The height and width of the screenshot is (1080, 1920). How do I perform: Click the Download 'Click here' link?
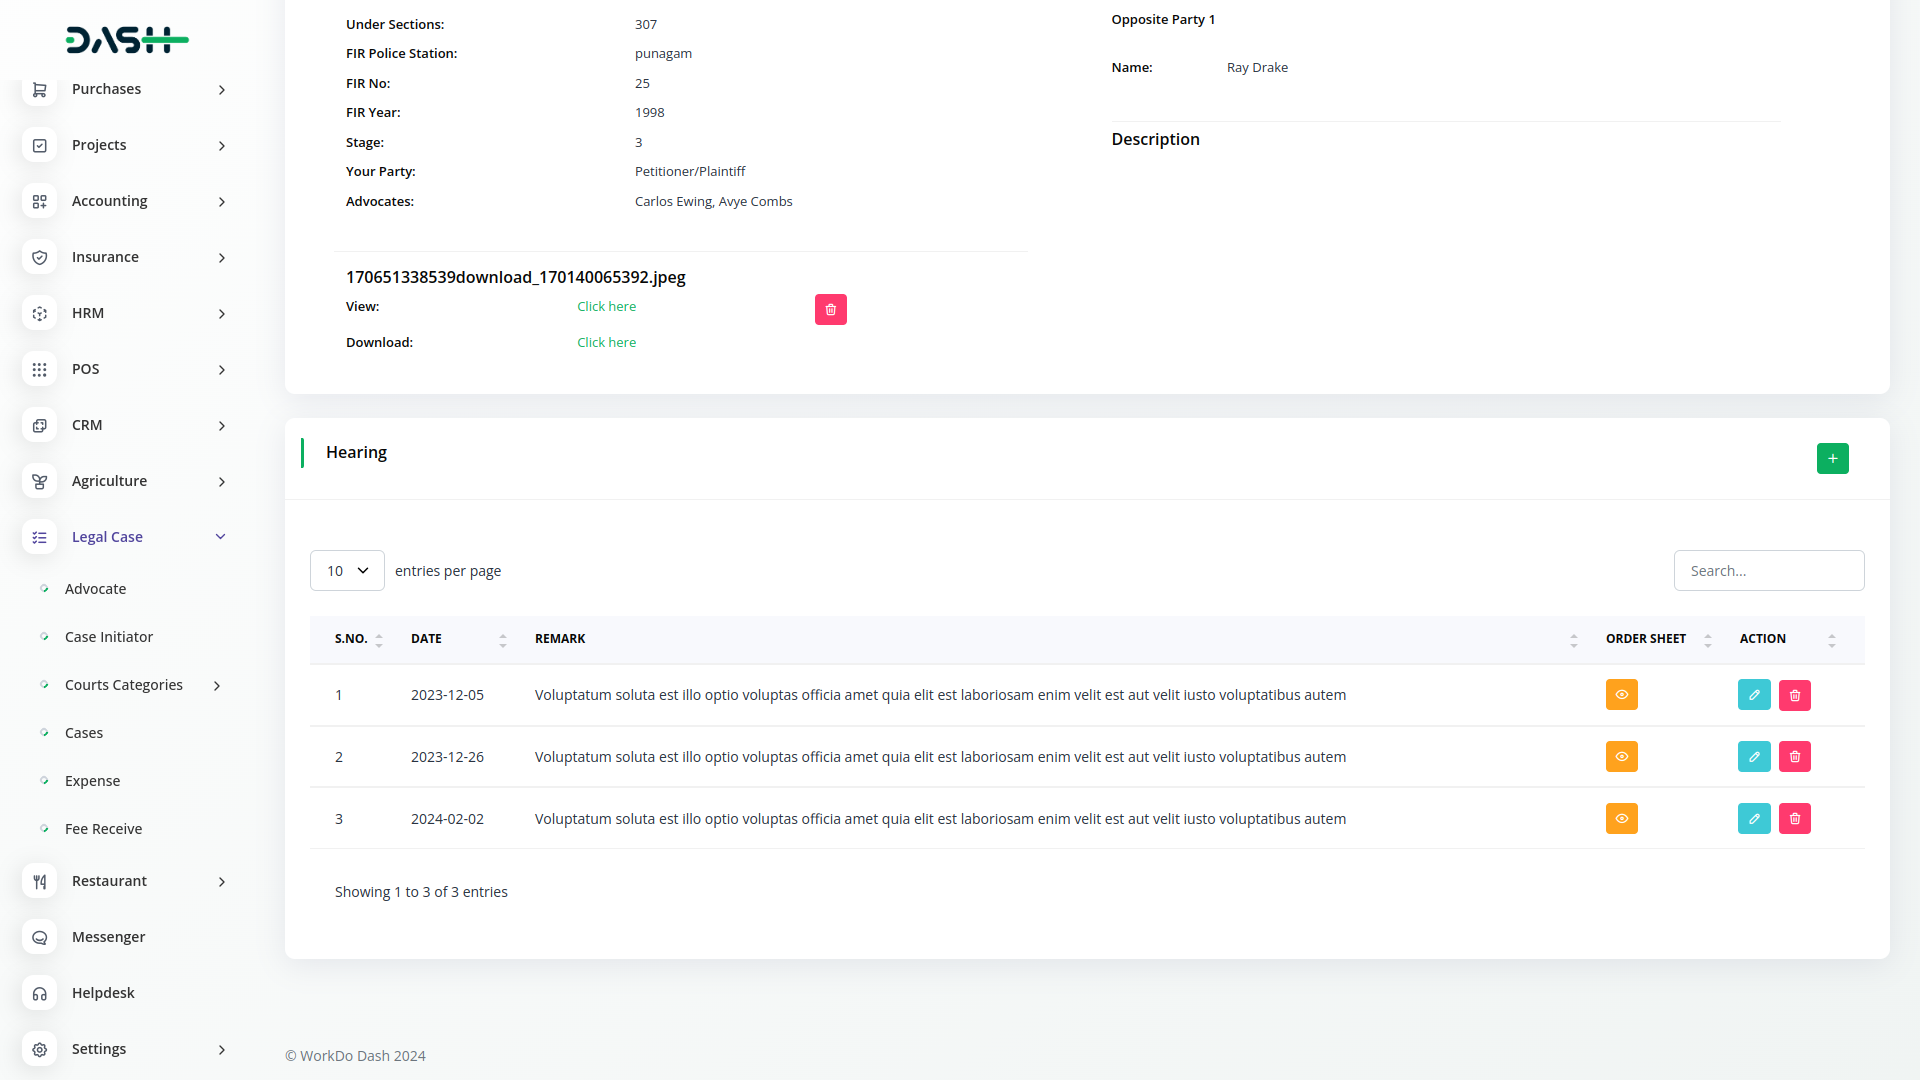coord(606,343)
